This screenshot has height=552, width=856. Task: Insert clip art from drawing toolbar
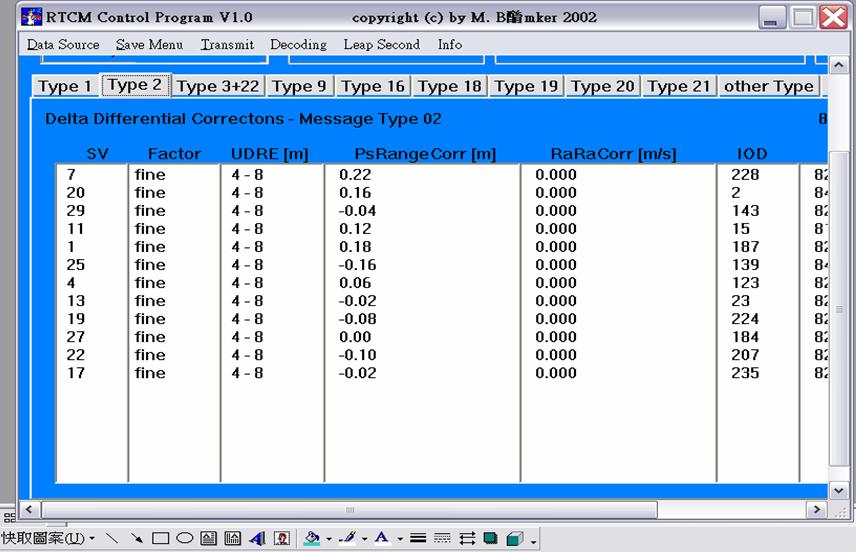point(282,539)
